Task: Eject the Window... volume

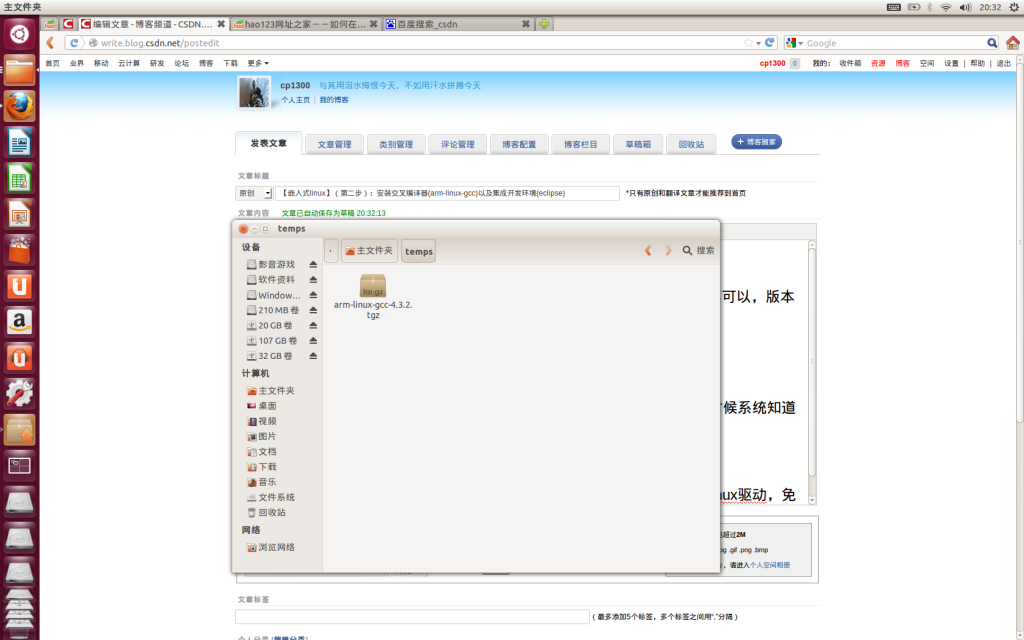Action: tap(313, 295)
